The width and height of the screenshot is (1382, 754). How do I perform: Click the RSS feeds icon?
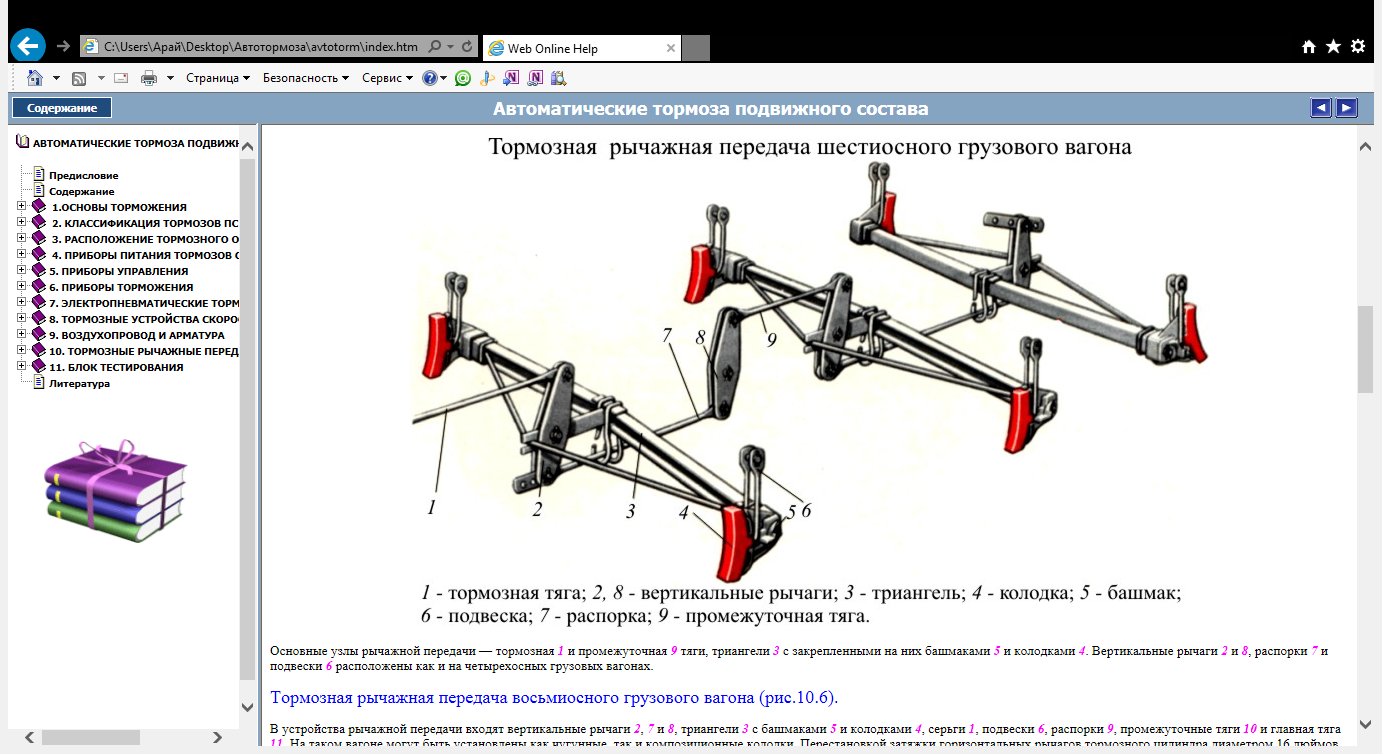79,78
